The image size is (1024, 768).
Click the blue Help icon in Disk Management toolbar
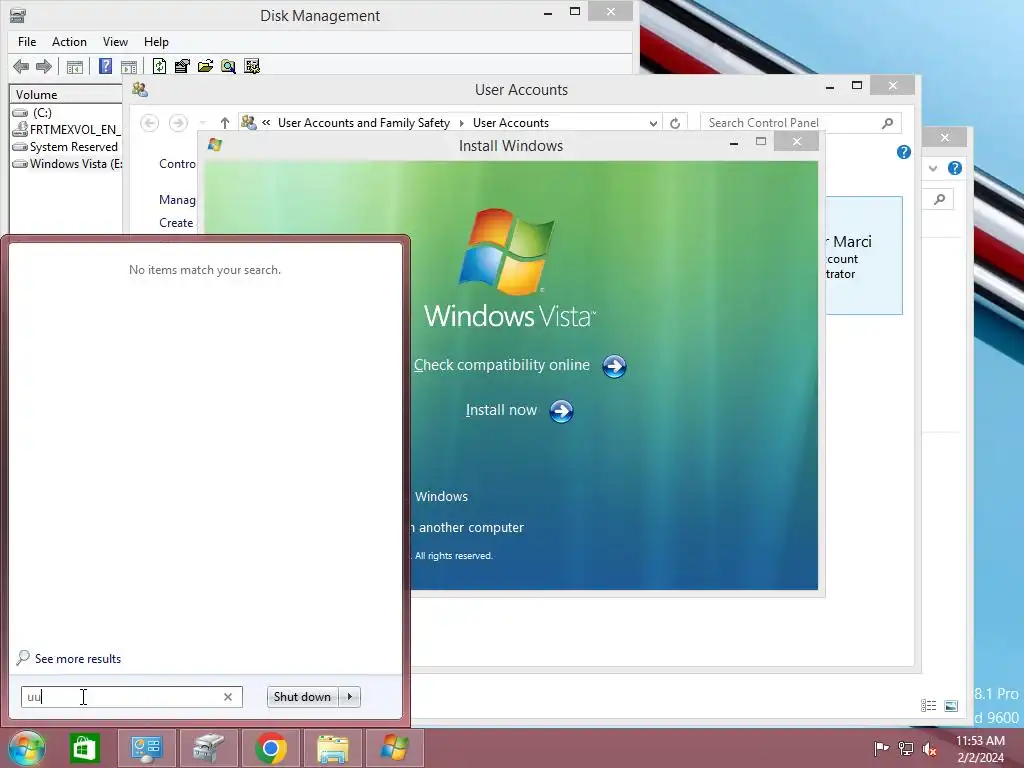coord(105,66)
